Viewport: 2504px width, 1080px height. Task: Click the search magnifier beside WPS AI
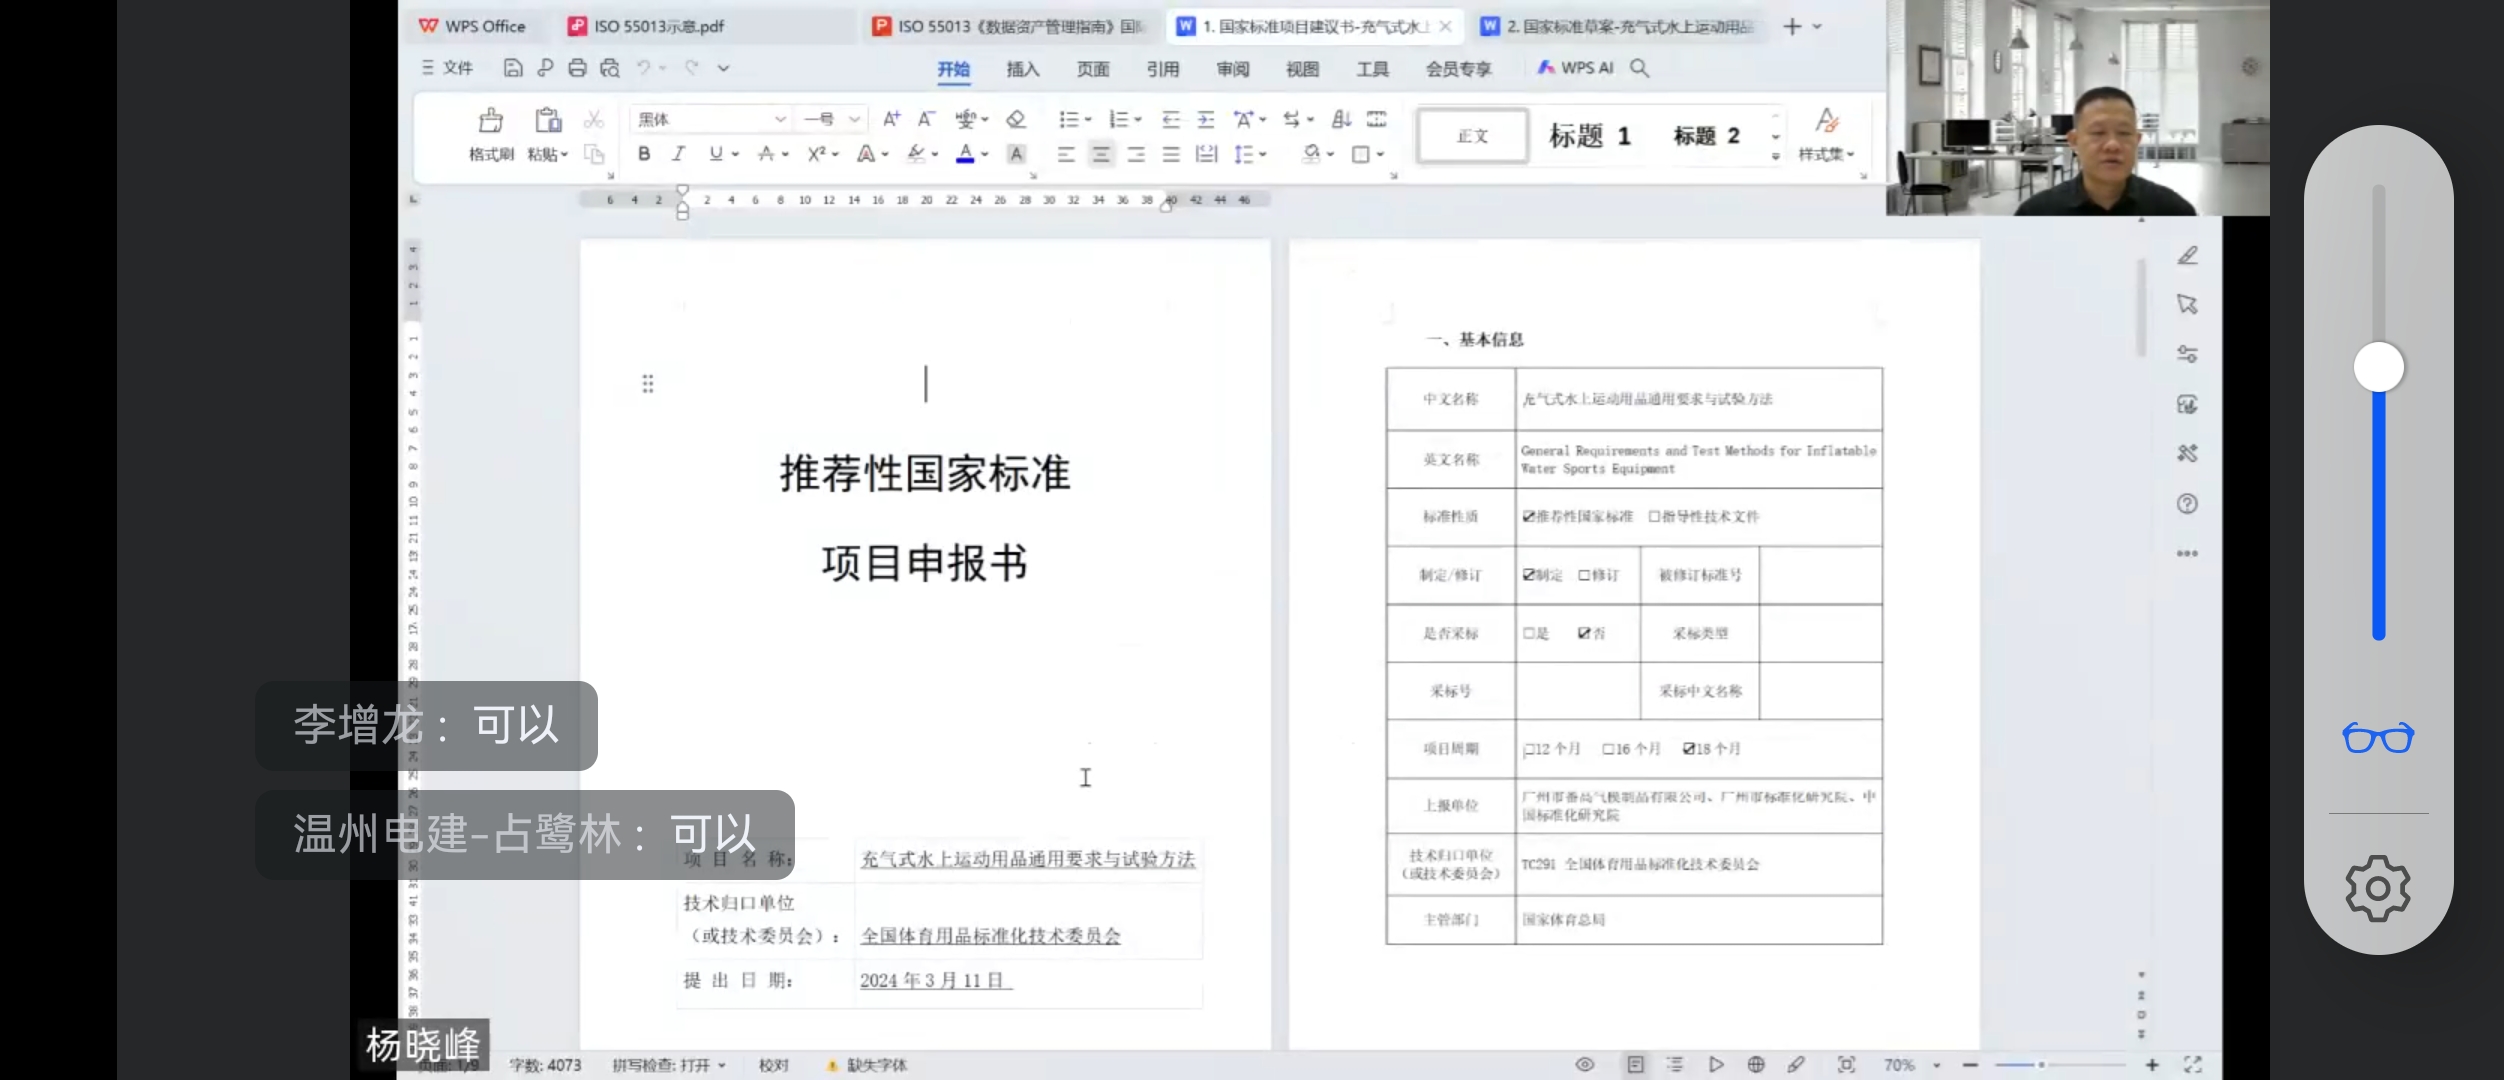(1640, 67)
